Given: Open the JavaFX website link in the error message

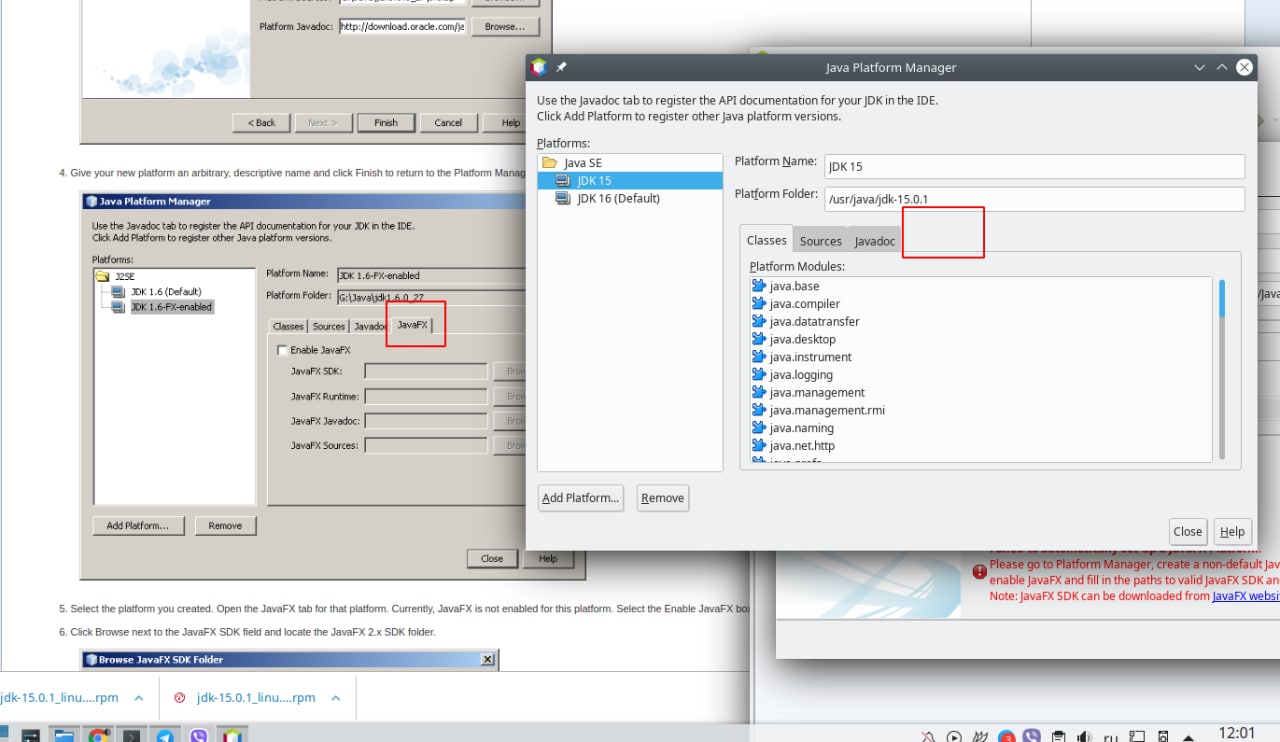Looking at the screenshot, I should point(1246,596).
